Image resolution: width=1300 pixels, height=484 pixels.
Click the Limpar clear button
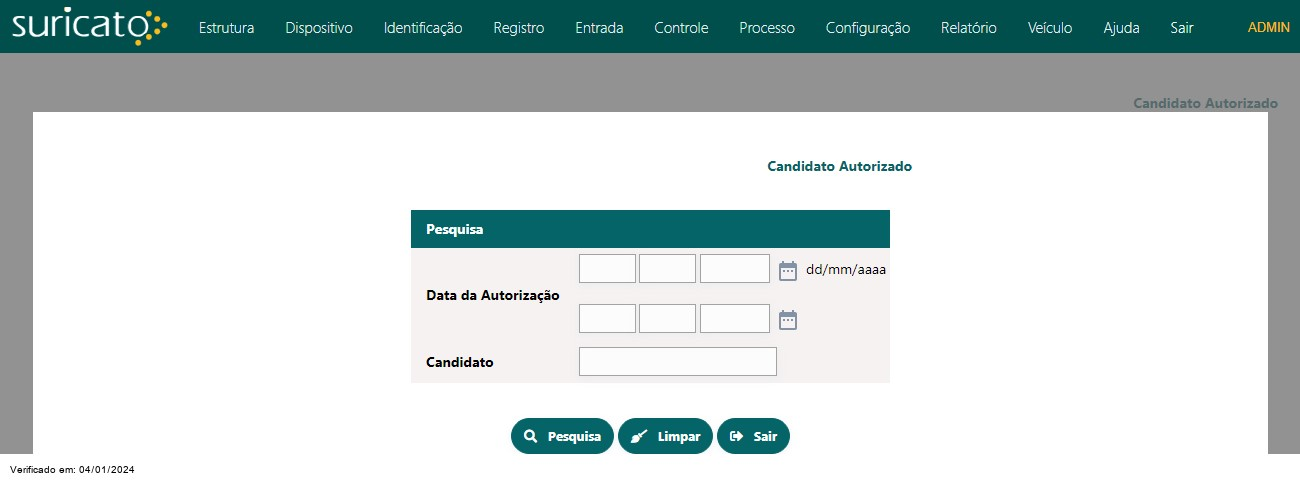(x=665, y=436)
